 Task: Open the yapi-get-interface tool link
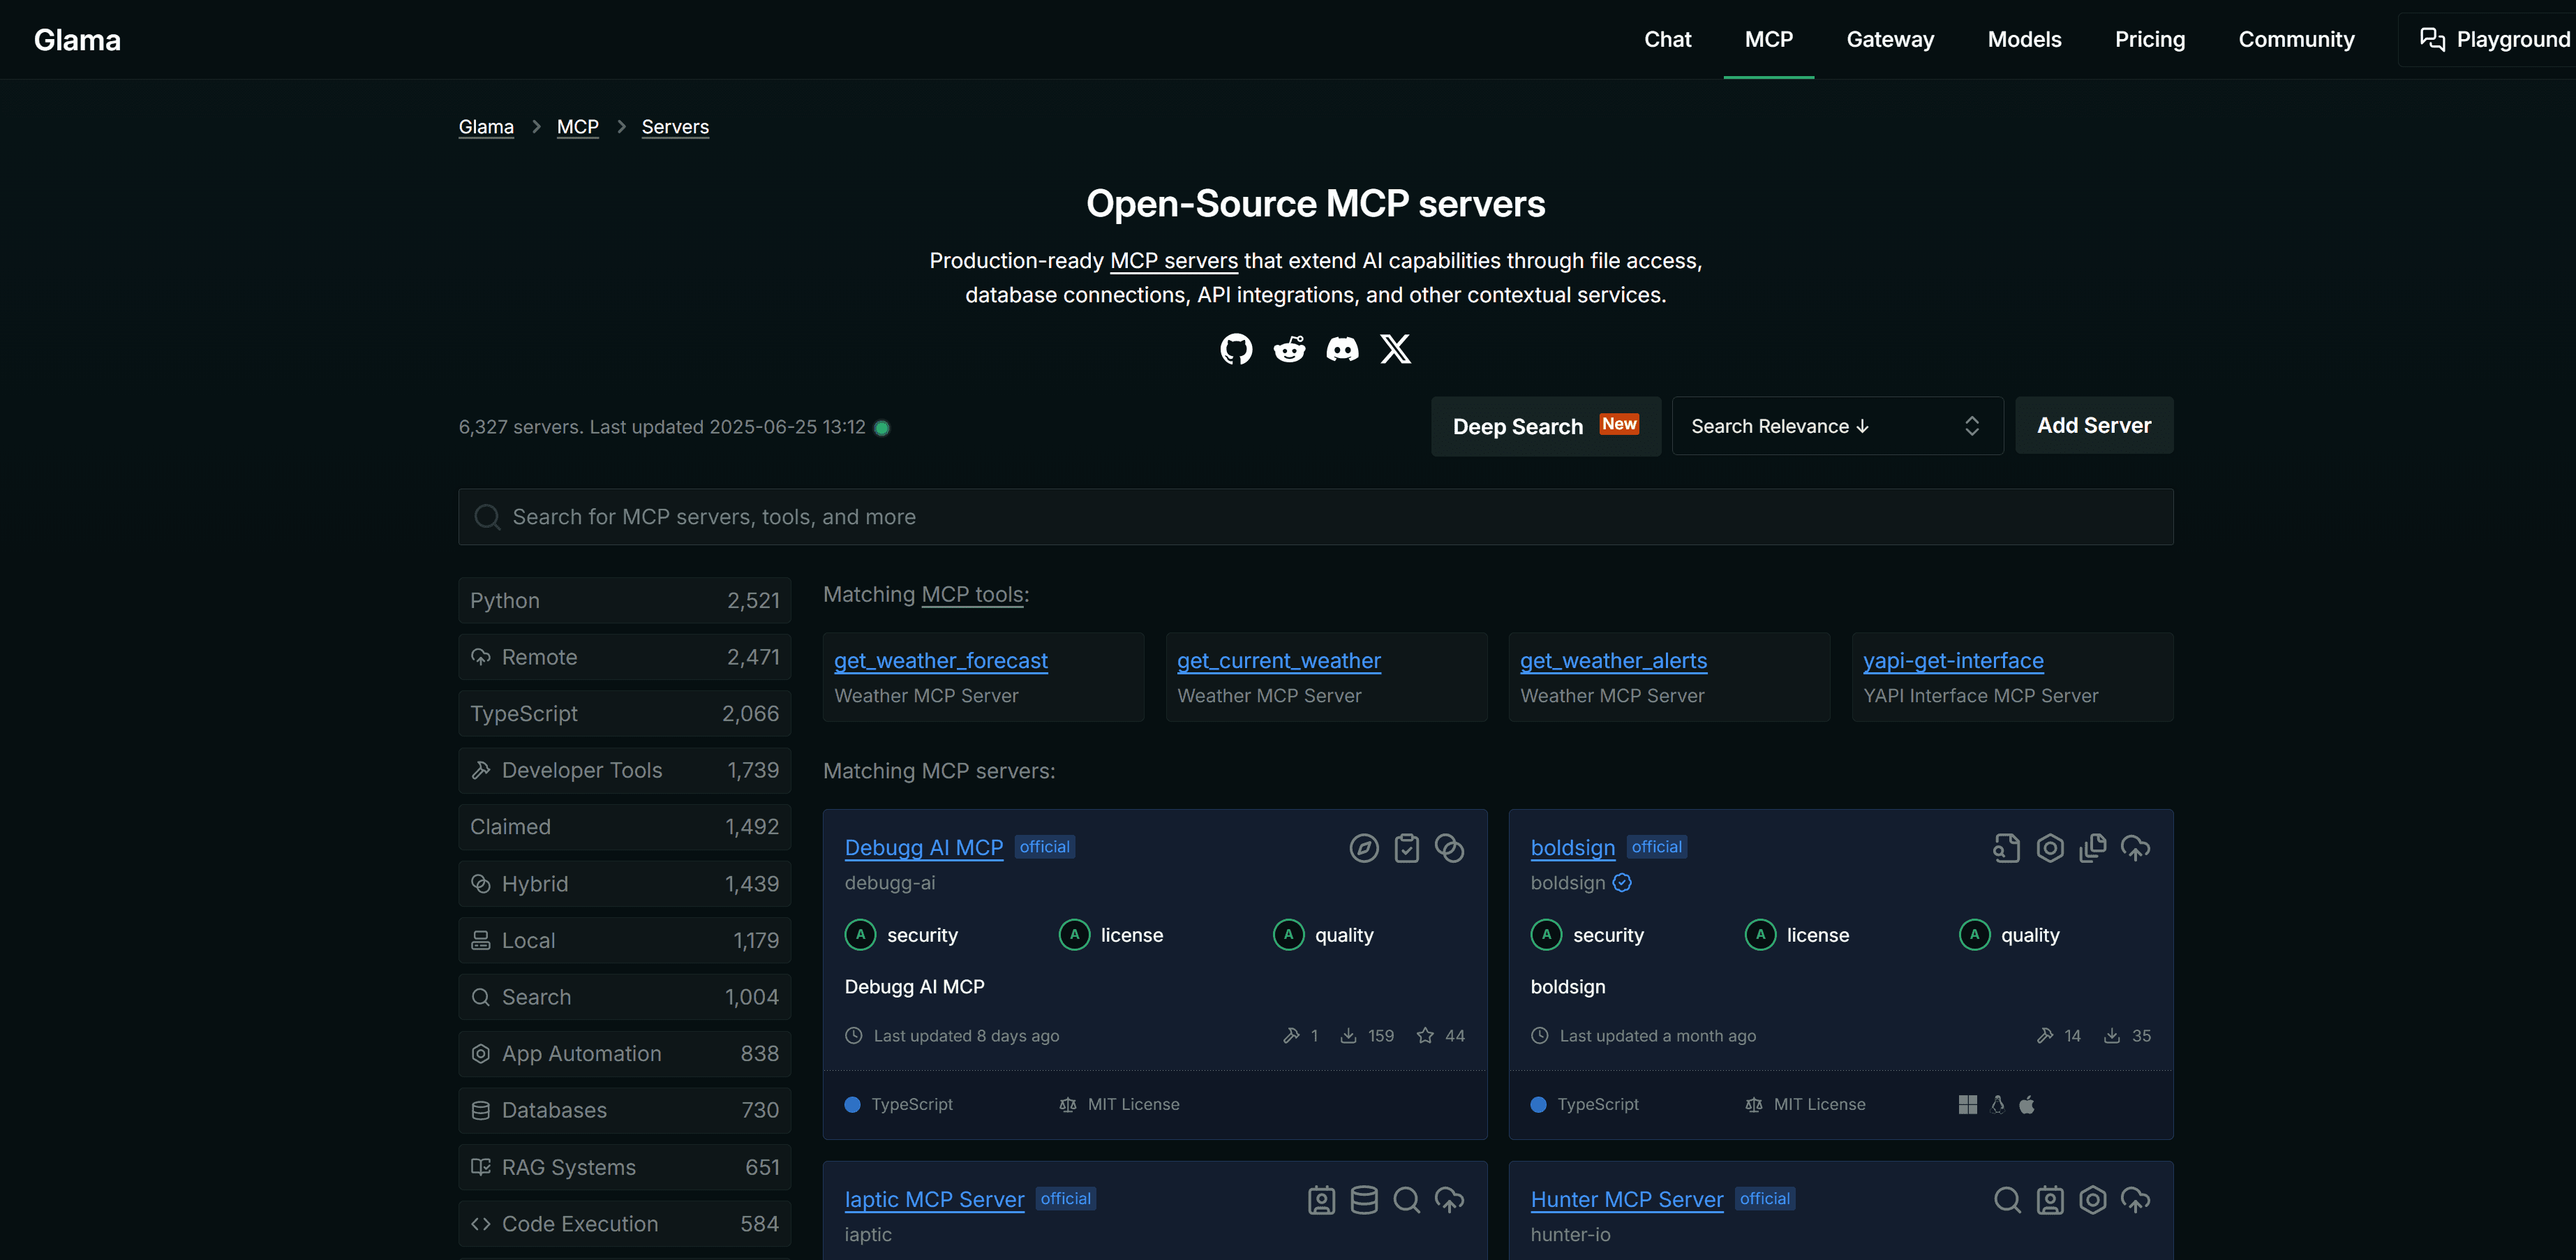1953,661
